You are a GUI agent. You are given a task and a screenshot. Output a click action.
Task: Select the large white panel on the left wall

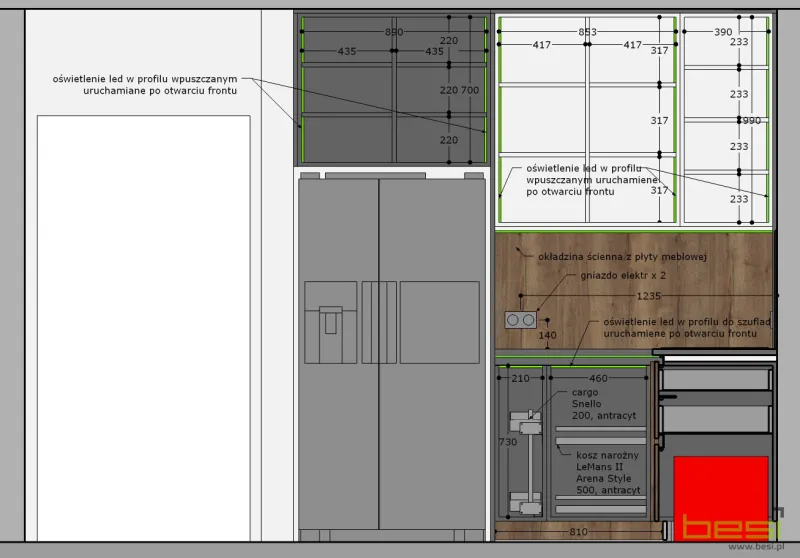(x=144, y=328)
